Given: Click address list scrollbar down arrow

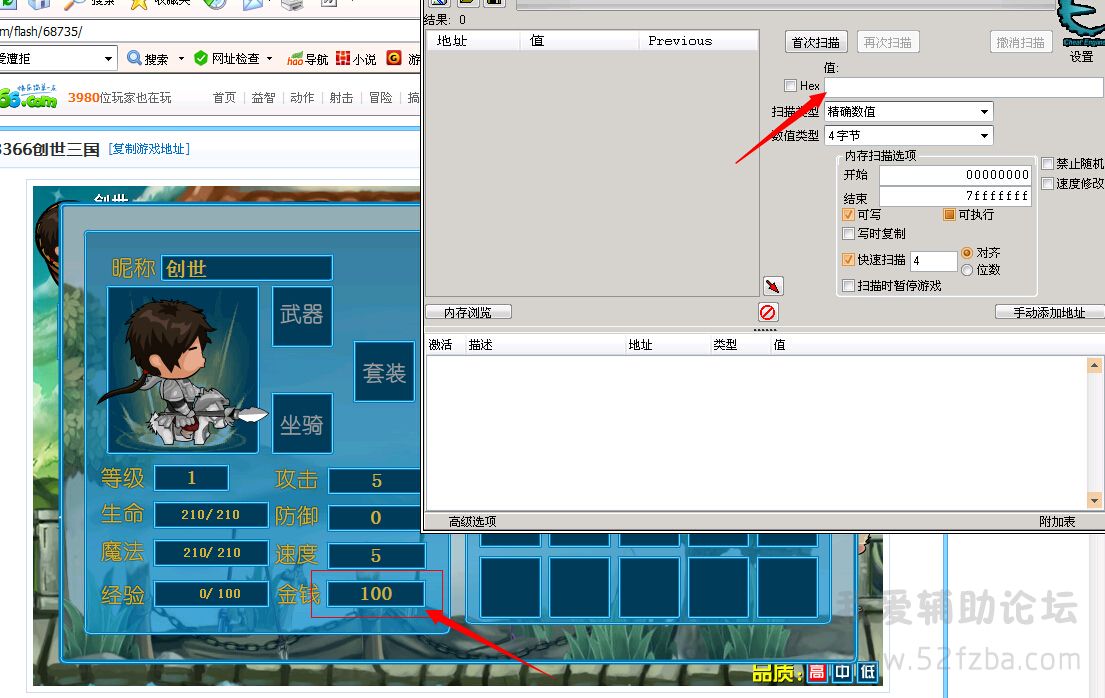Looking at the screenshot, I should (x=1094, y=501).
